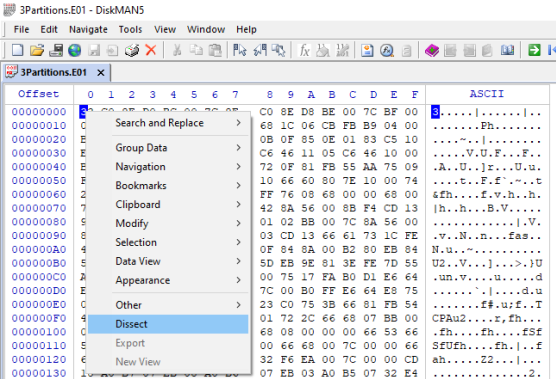Expand the Group Data submenu
The image size is (557, 380).
(x=168, y=148)
